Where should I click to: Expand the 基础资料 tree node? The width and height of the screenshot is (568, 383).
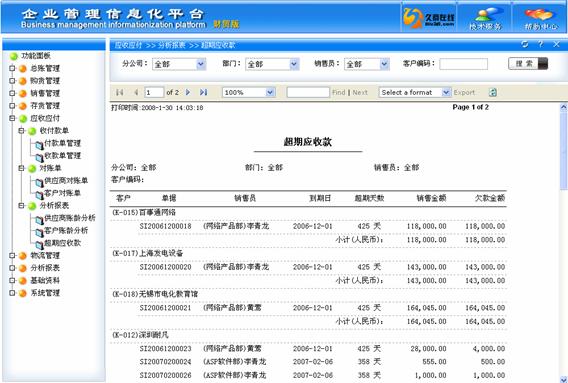click(12, 280)
